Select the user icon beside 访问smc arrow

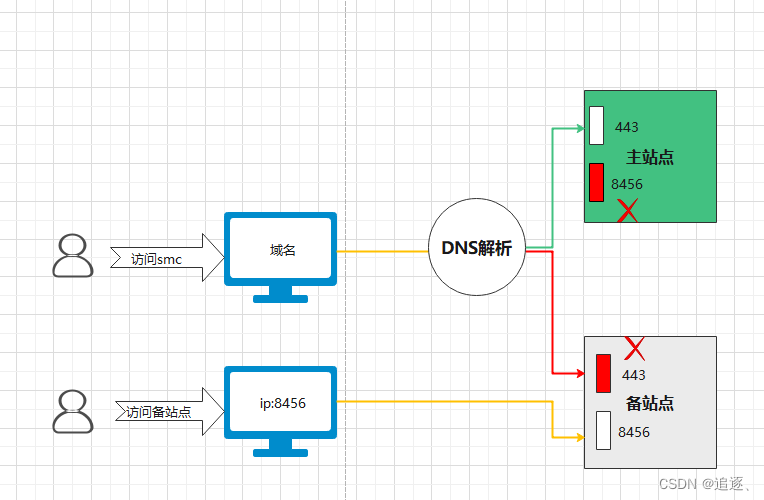pos(73,255)
